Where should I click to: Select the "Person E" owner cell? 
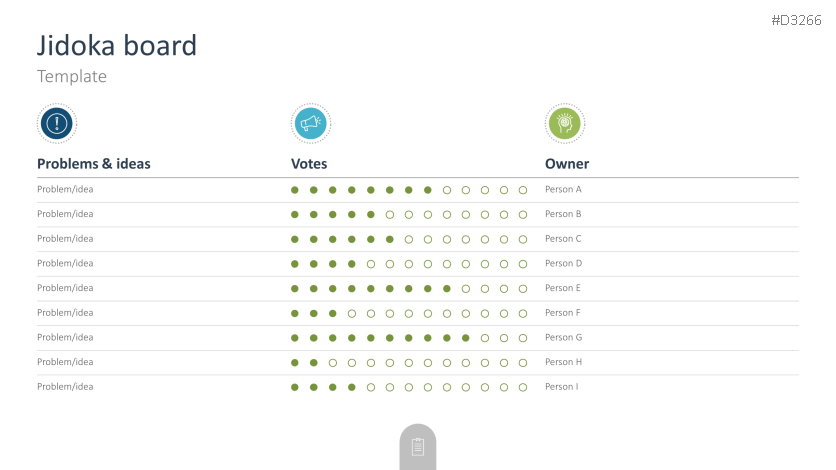coord(563,288)
